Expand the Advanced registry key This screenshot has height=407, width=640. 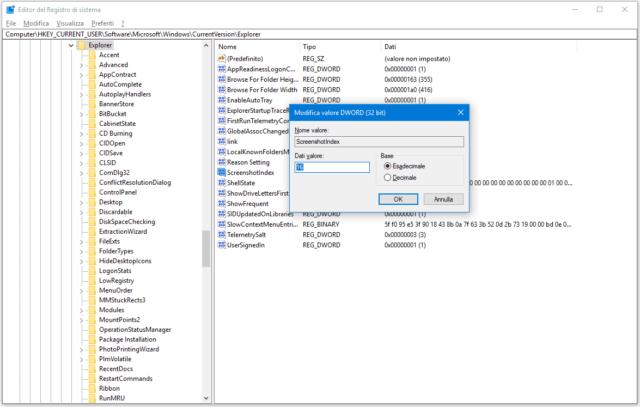click(x=81, y=65)
